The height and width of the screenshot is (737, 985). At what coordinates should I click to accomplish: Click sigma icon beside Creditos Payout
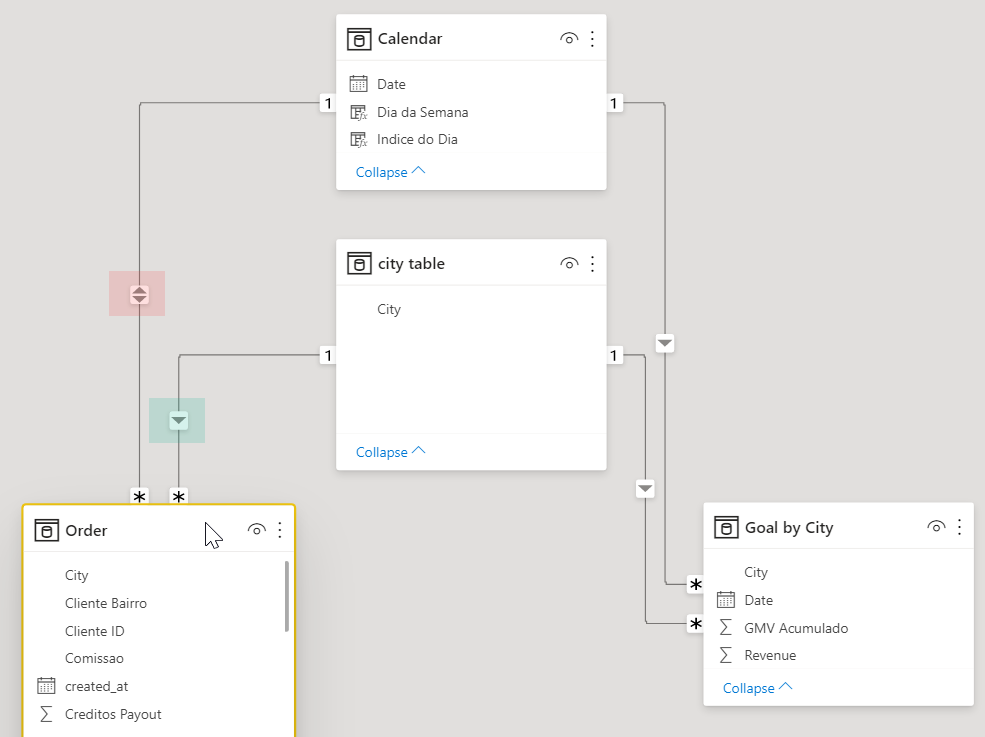(46, 714)
